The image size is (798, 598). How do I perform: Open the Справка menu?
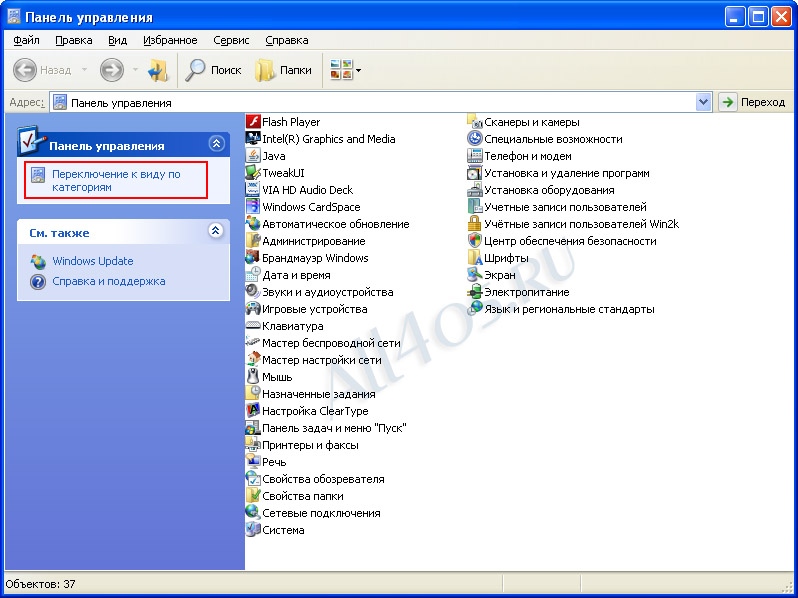click(x=287, y=40)
